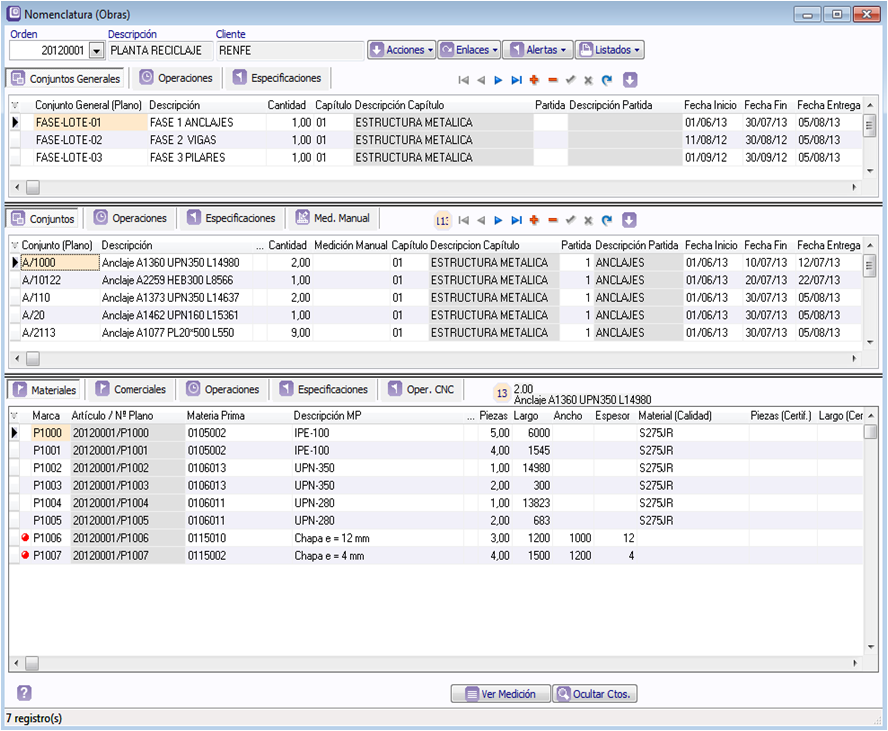Switch to the Med. Manual tab
Image resolution: width=888 pixels, height=731 pixels.
tap(333, 218)
